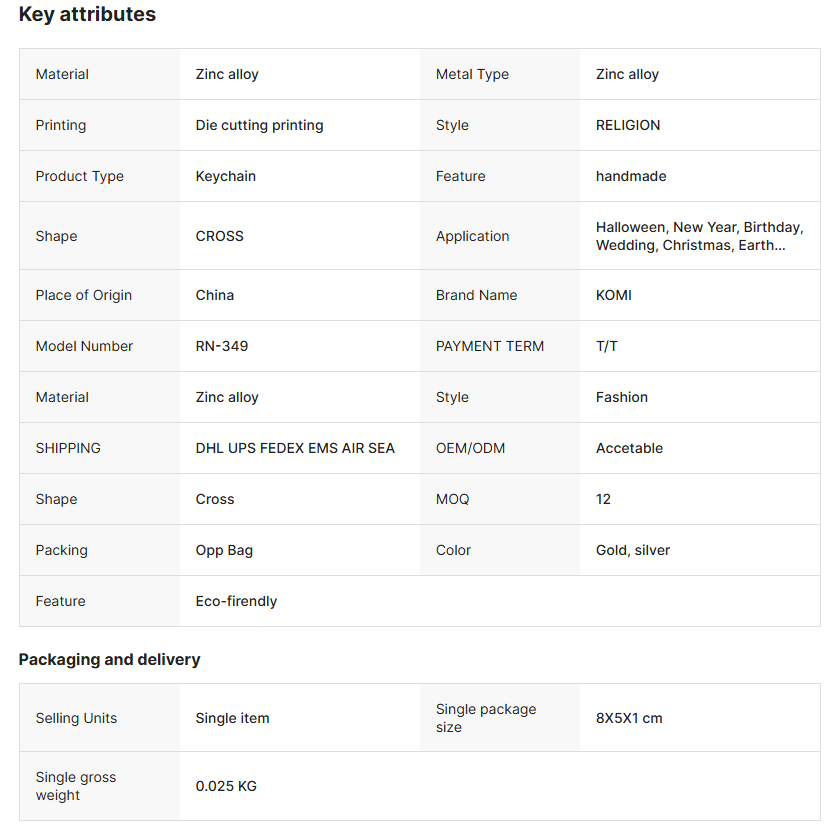This screenshot has width=826, height=827.
Task: Select the MOQ value 12
Action: coord(603,499)
